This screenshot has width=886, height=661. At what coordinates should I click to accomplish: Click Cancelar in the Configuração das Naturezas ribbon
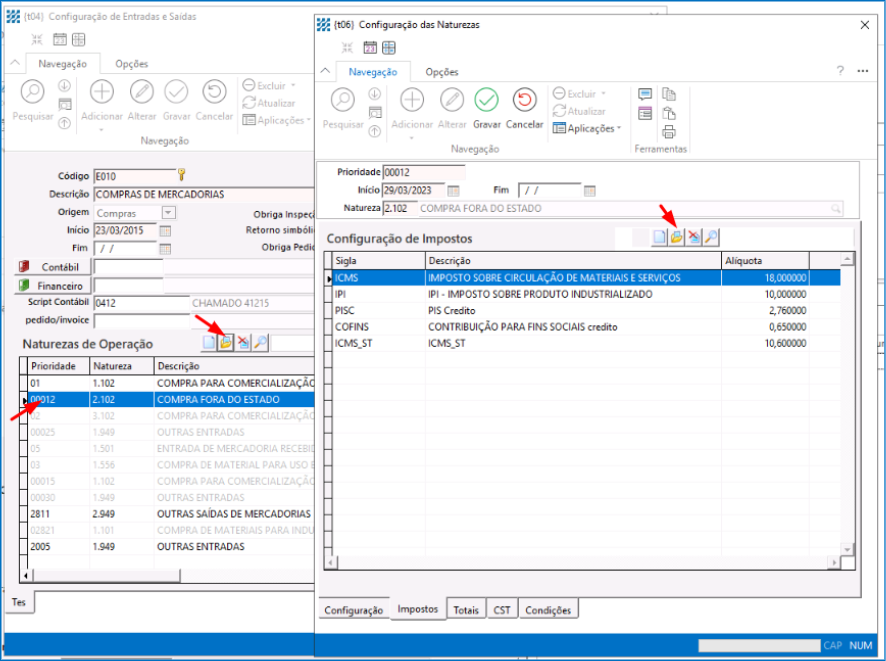(524, 108)
